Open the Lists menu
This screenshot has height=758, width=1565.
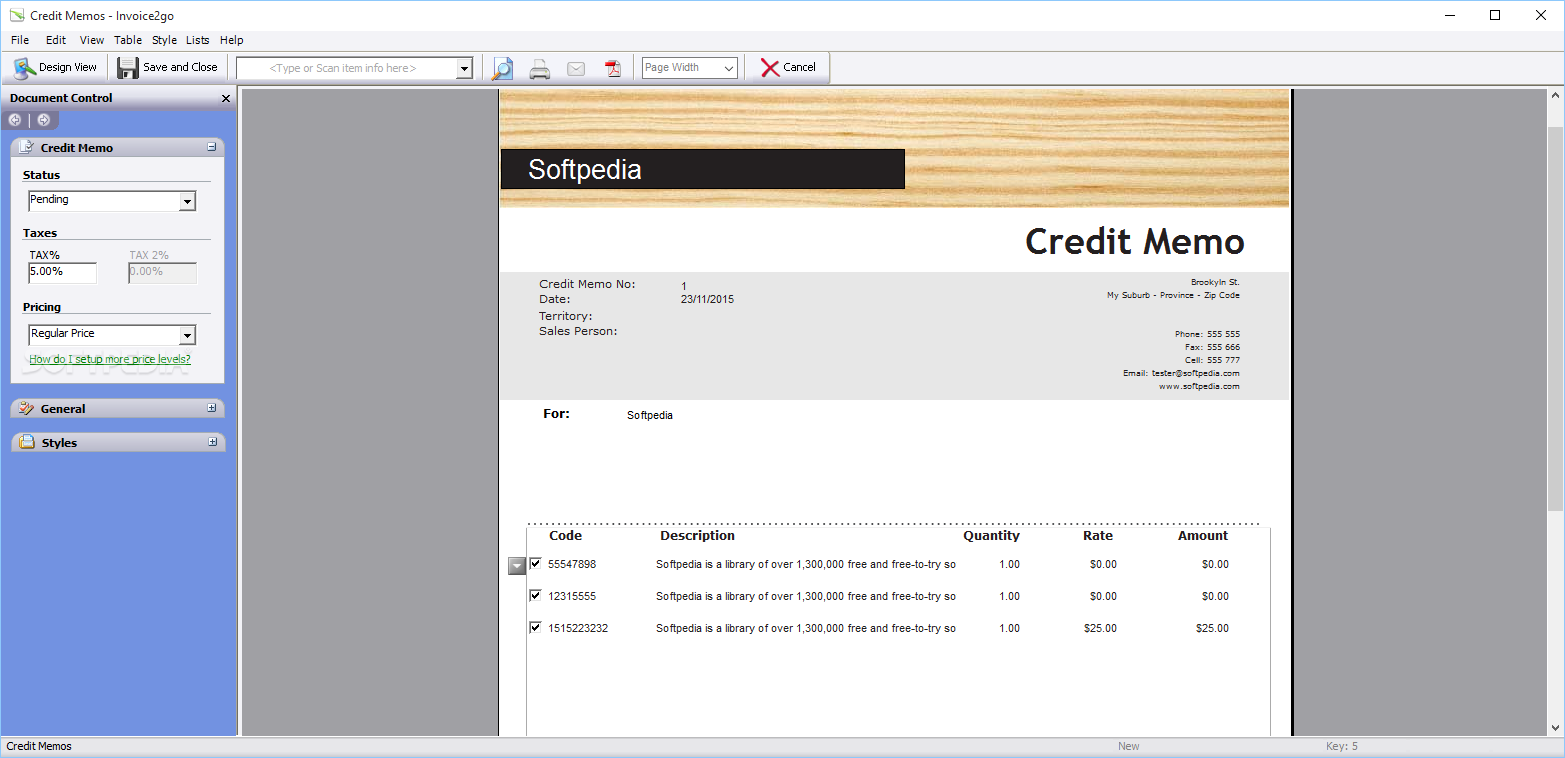(x=198, y=40)
